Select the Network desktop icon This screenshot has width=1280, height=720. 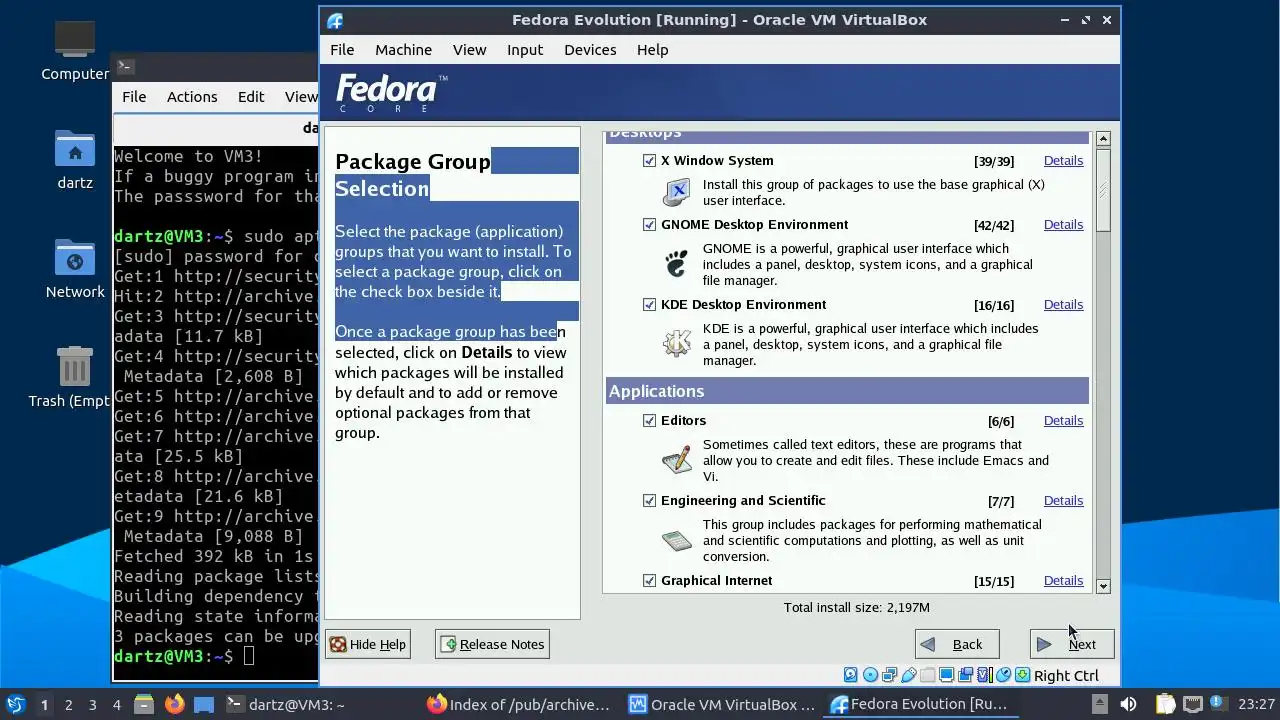75,269
